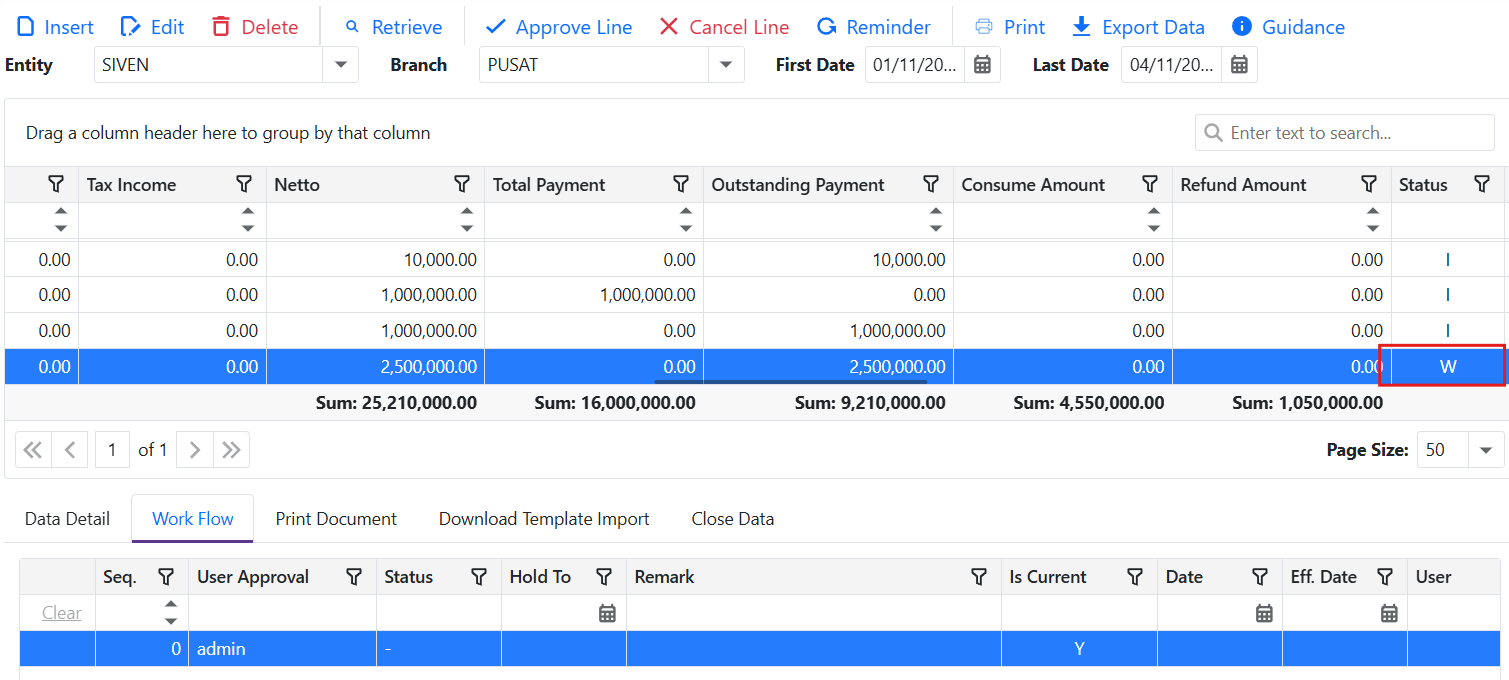Click the Total Payment 1,000,000.00 cell
Image resolution: width=1509 pixels, height=680 pixels.
coord(594,295)
